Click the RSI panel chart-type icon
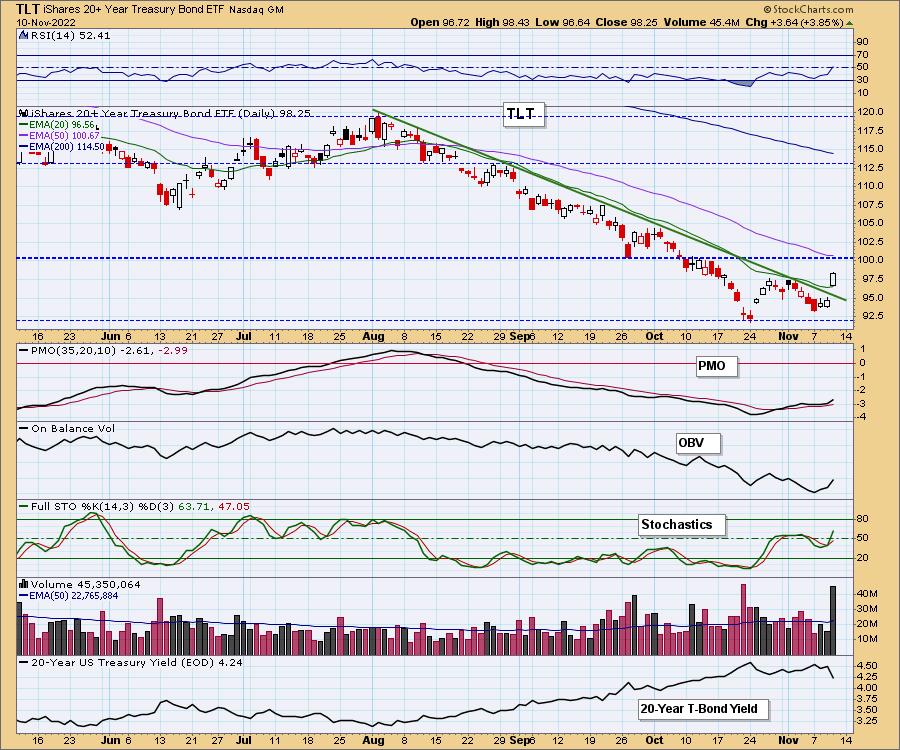Screen dimensions: 900x750 [x=24, y=36]
